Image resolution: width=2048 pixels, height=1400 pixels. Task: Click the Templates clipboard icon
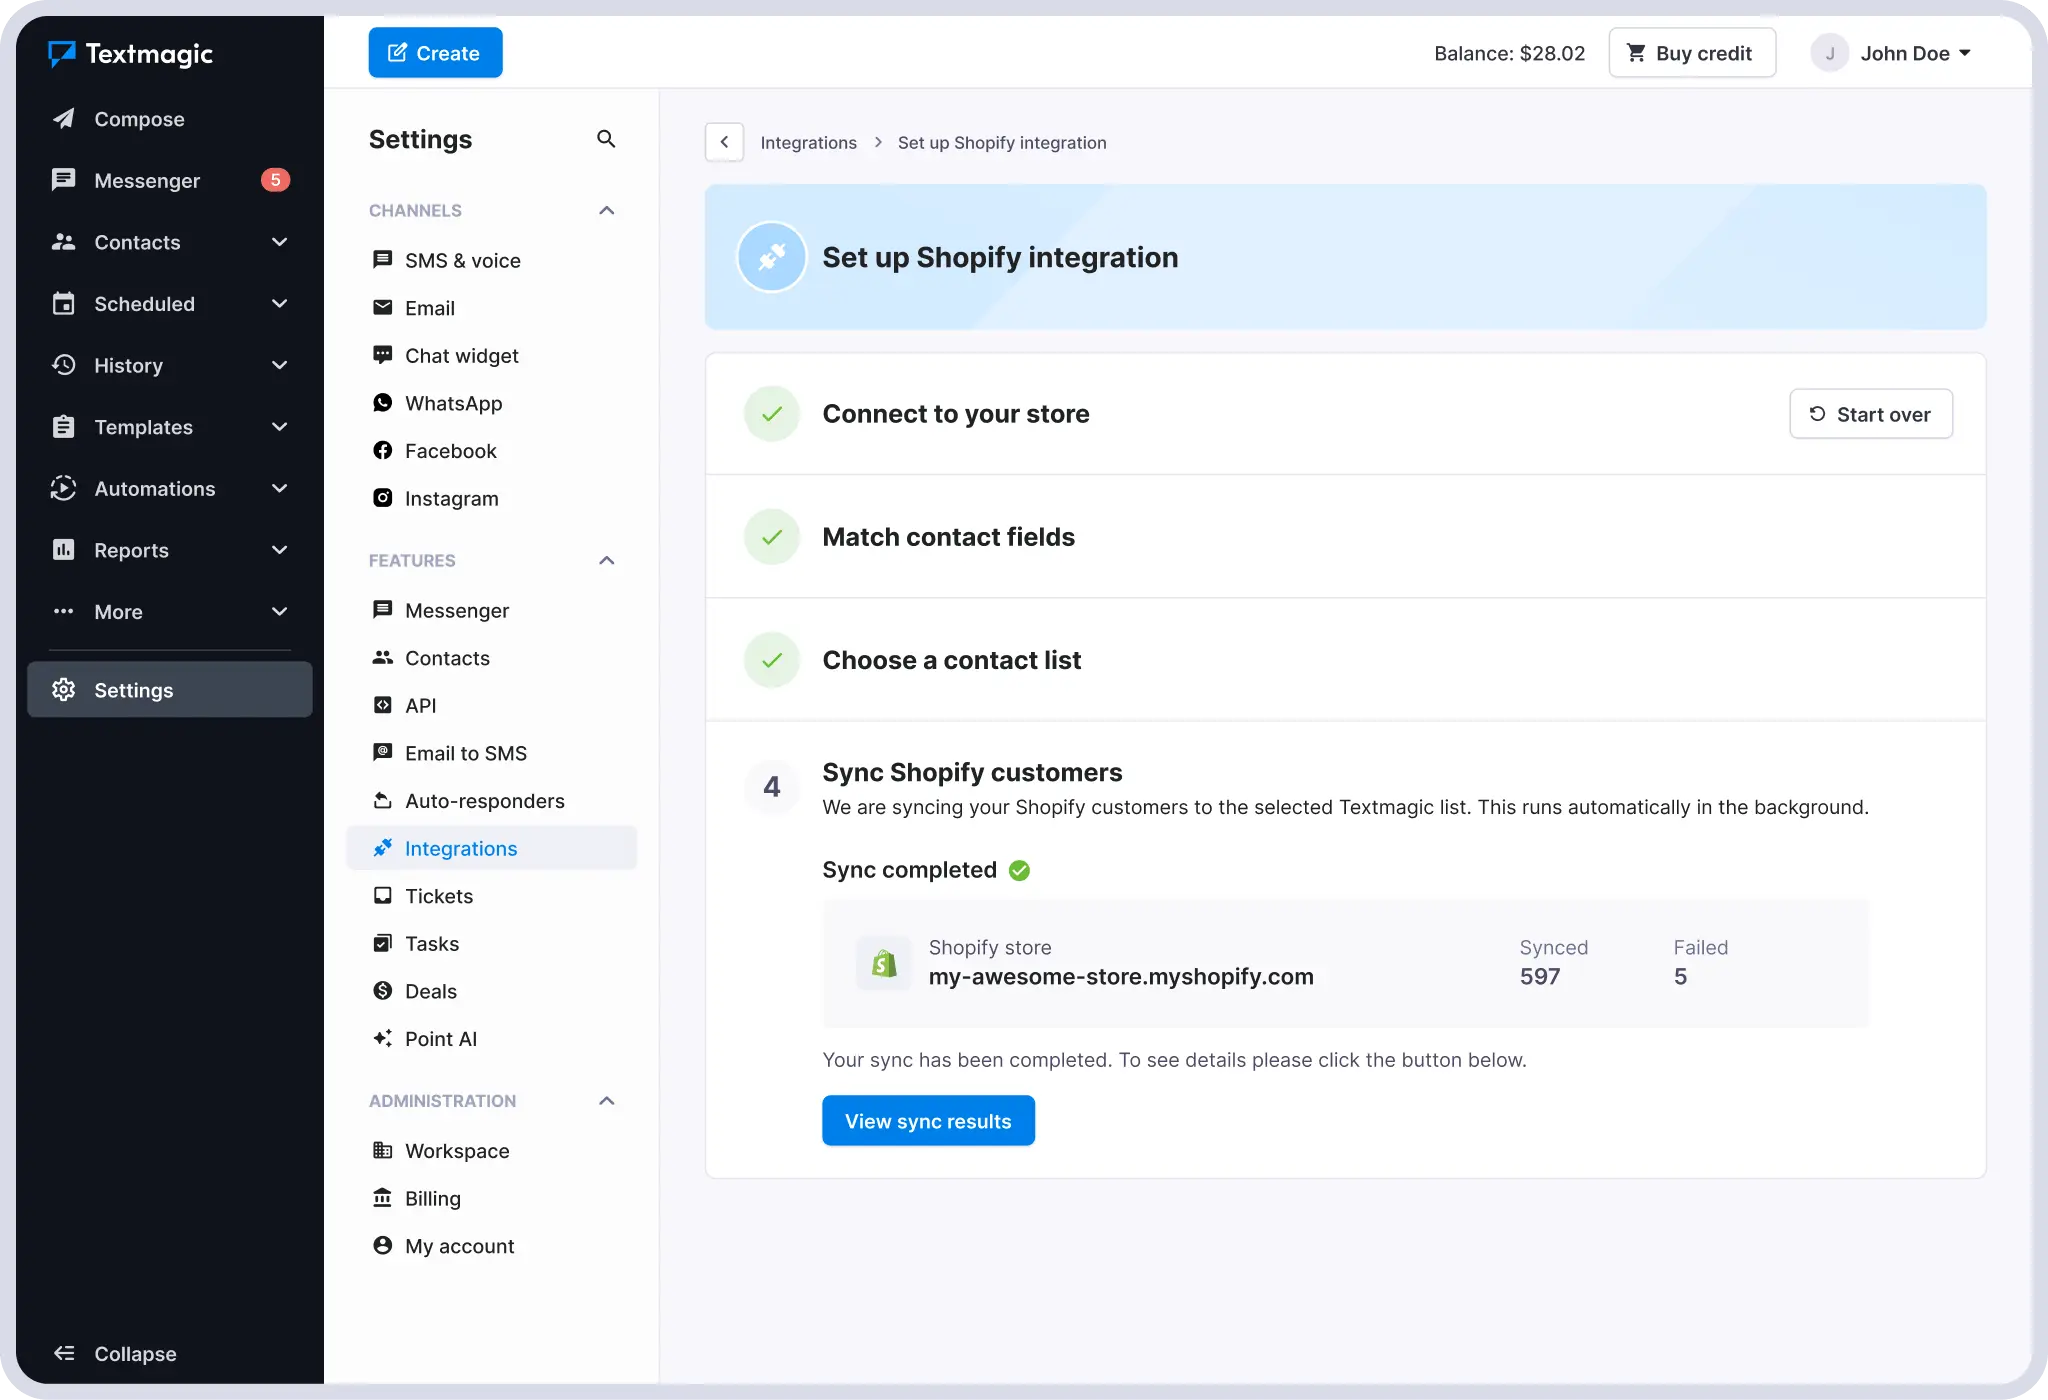(x=64, y=427)
